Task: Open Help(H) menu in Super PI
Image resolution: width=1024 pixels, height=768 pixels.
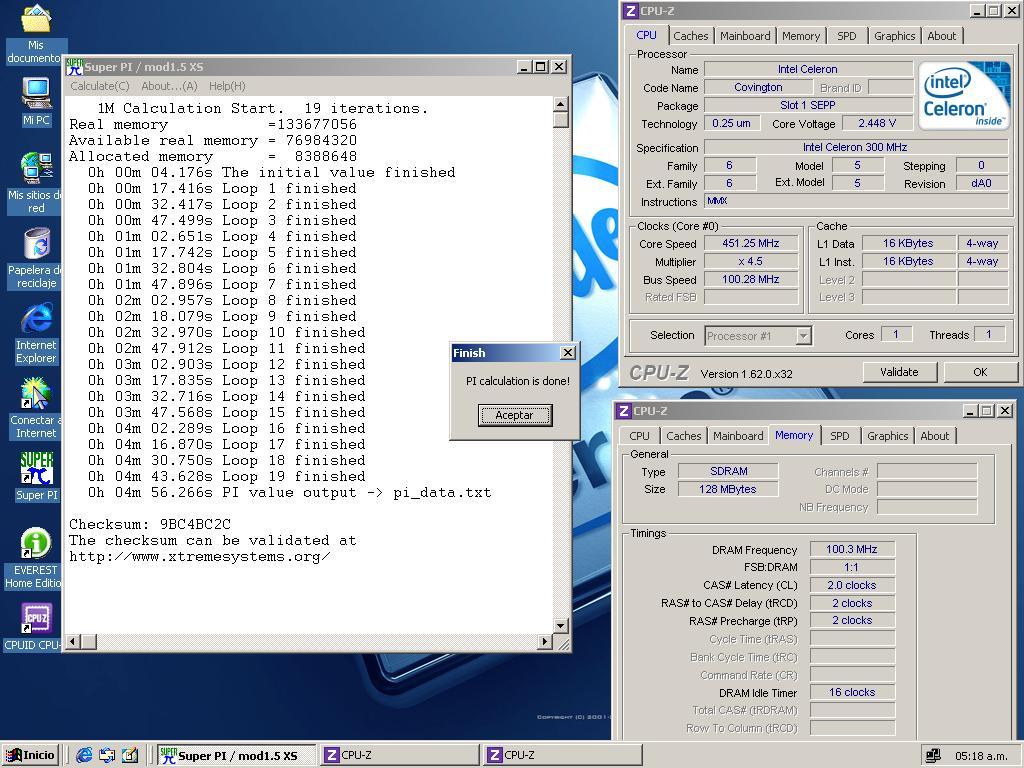Action: pos(227,86)
